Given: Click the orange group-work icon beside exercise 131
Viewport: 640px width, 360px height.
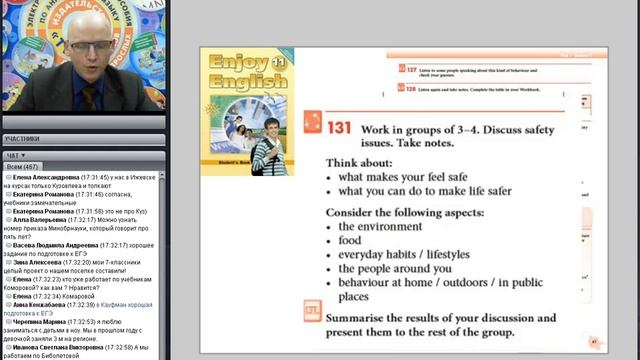Looking at the screenshot, I should click(x=313, y=122).
